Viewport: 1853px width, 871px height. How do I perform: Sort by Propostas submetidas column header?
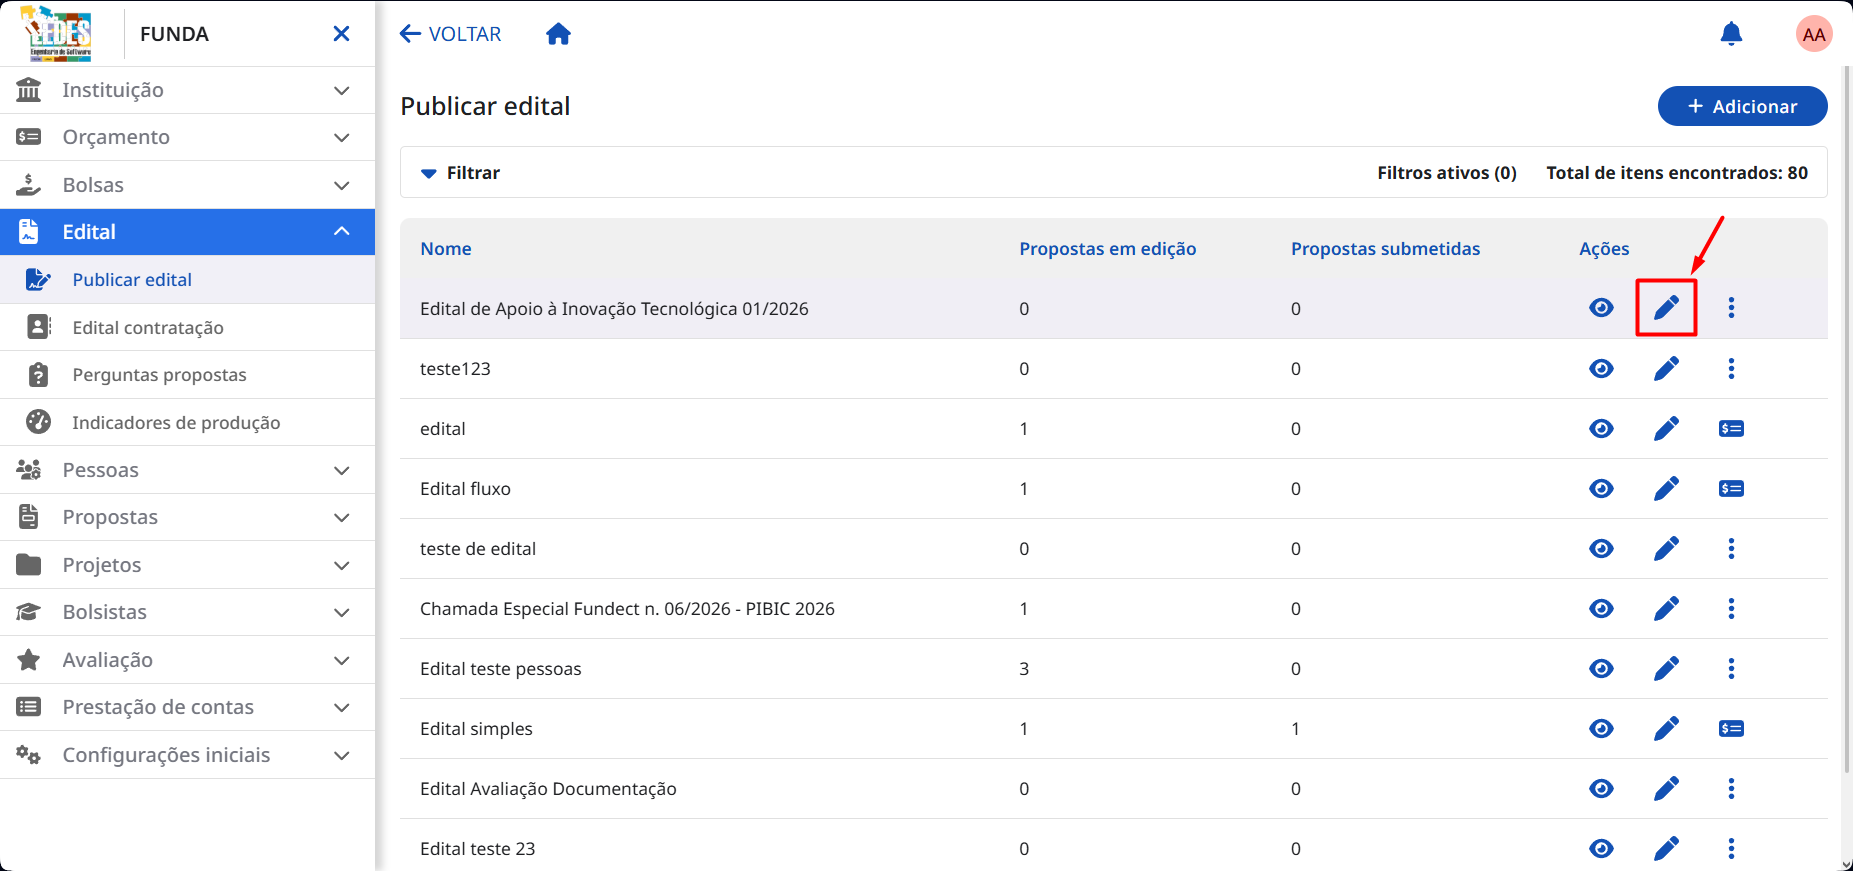(x=1385, y=249)
